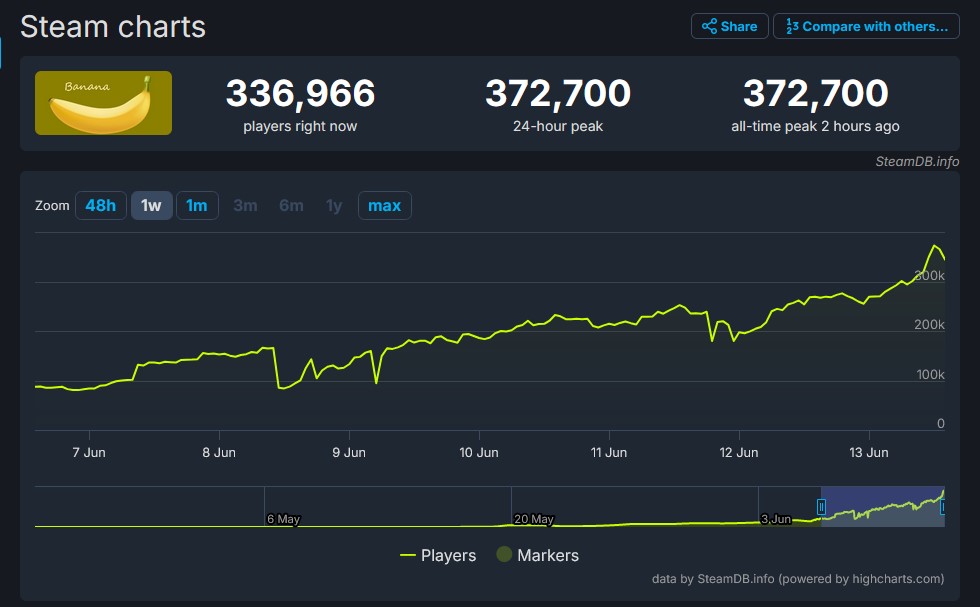Switch chart zoom to 1m
980x607 pixels.
(197, 206)
